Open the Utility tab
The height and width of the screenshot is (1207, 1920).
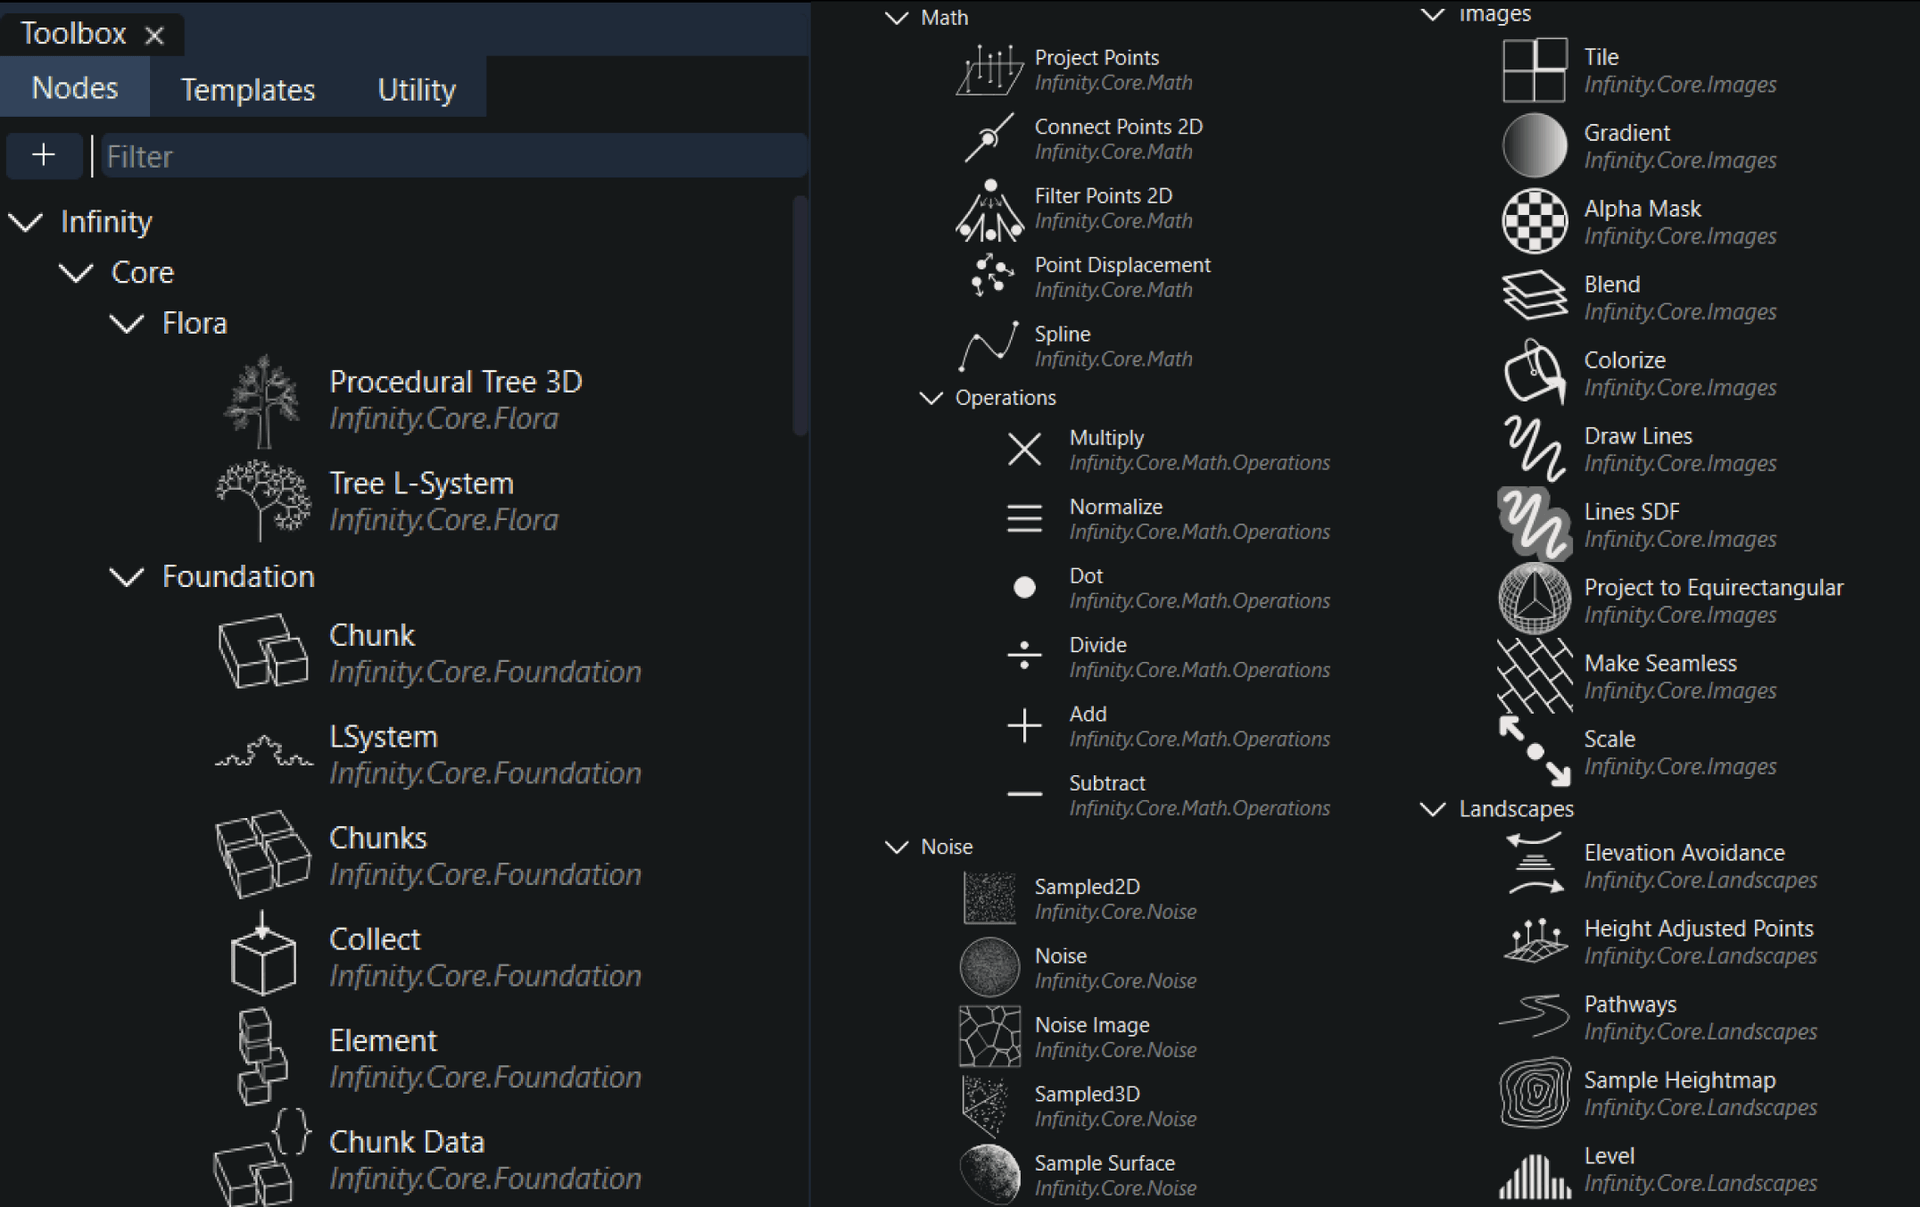[x=416, y=89]
